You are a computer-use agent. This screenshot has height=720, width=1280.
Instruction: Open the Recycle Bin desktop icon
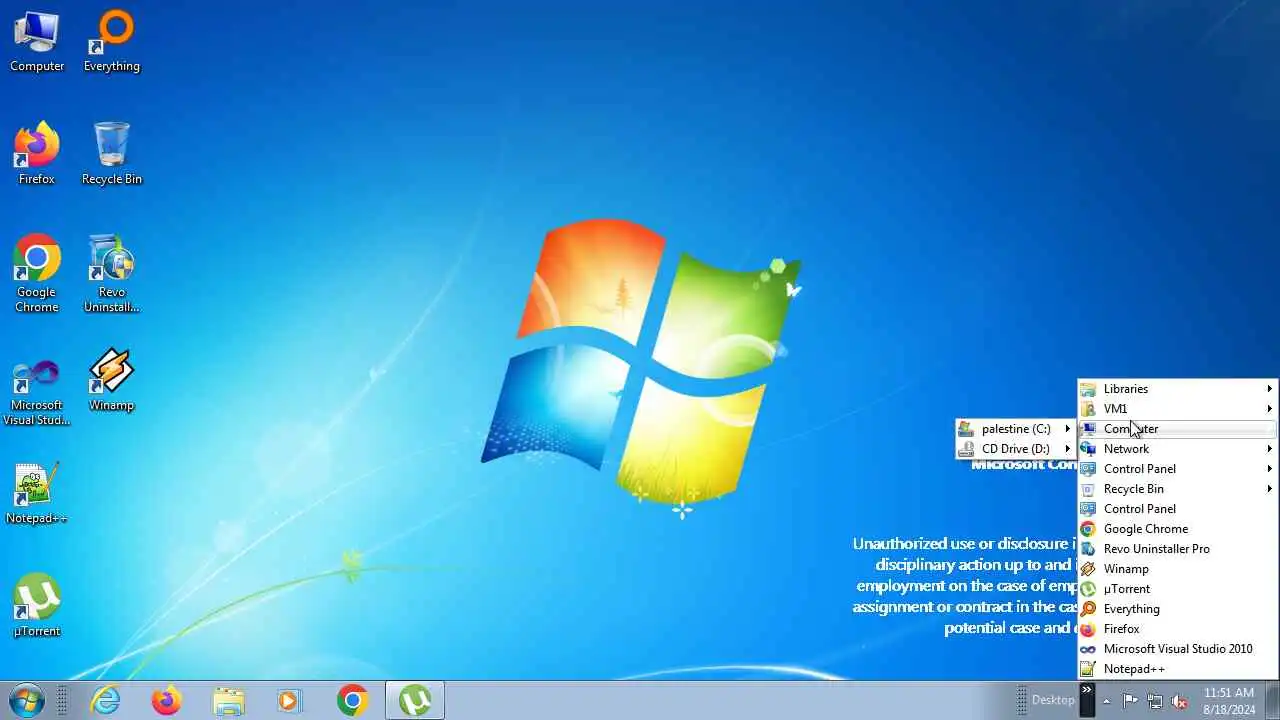[112, 154]
